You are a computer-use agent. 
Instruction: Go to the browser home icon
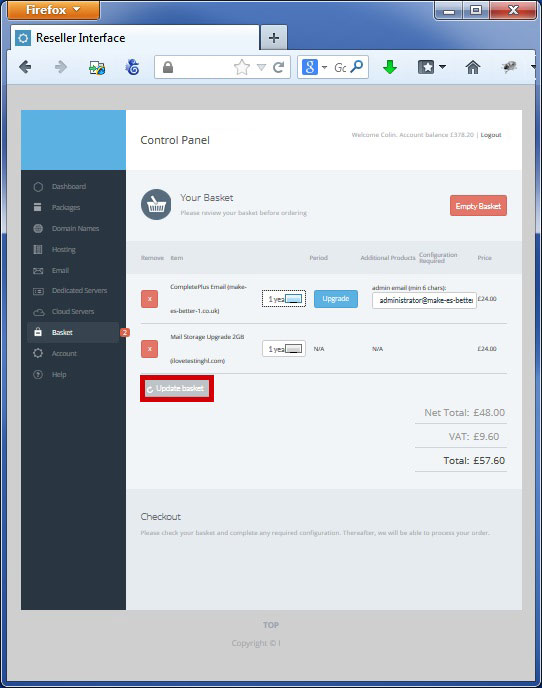473,67
